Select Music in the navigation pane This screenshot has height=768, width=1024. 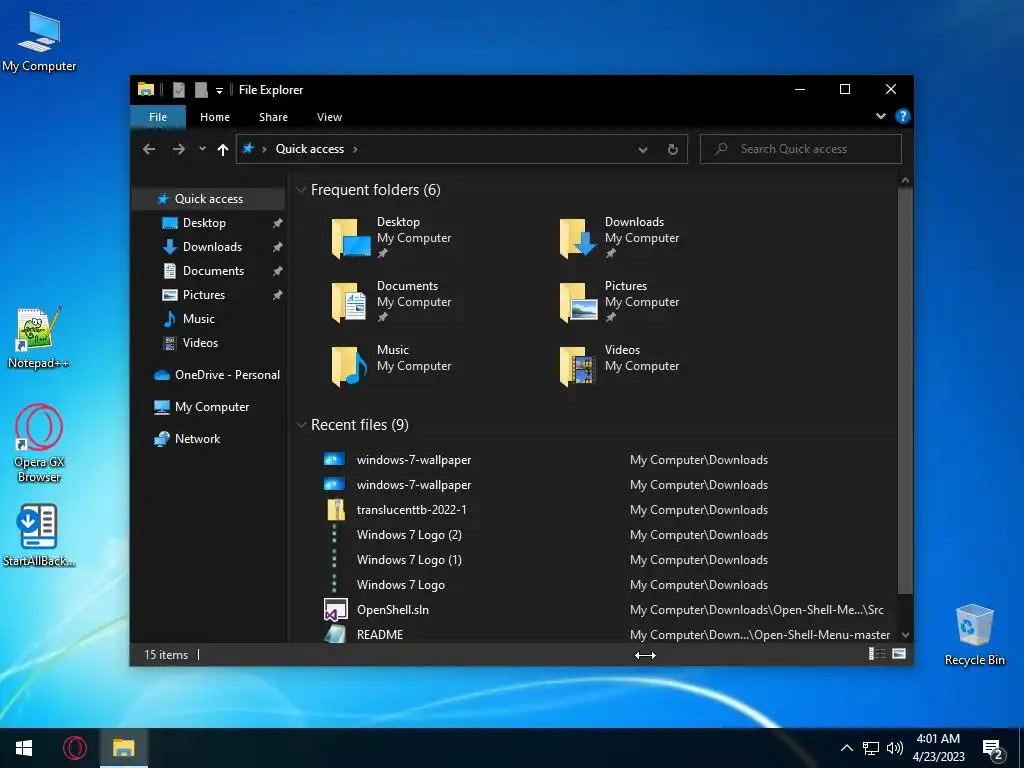(199, 319)
